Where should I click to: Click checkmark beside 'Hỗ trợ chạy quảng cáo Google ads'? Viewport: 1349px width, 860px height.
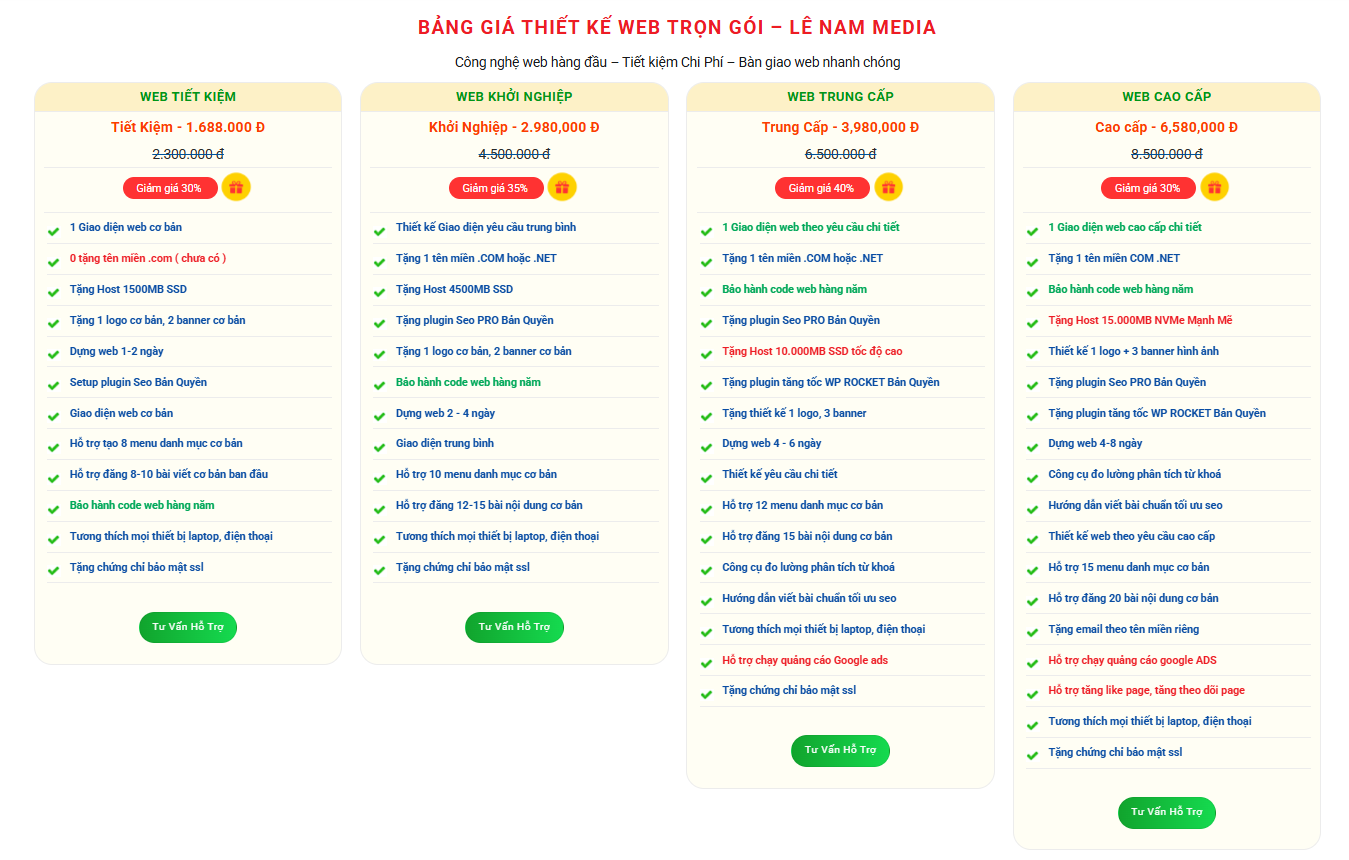[x=706, y=662]
